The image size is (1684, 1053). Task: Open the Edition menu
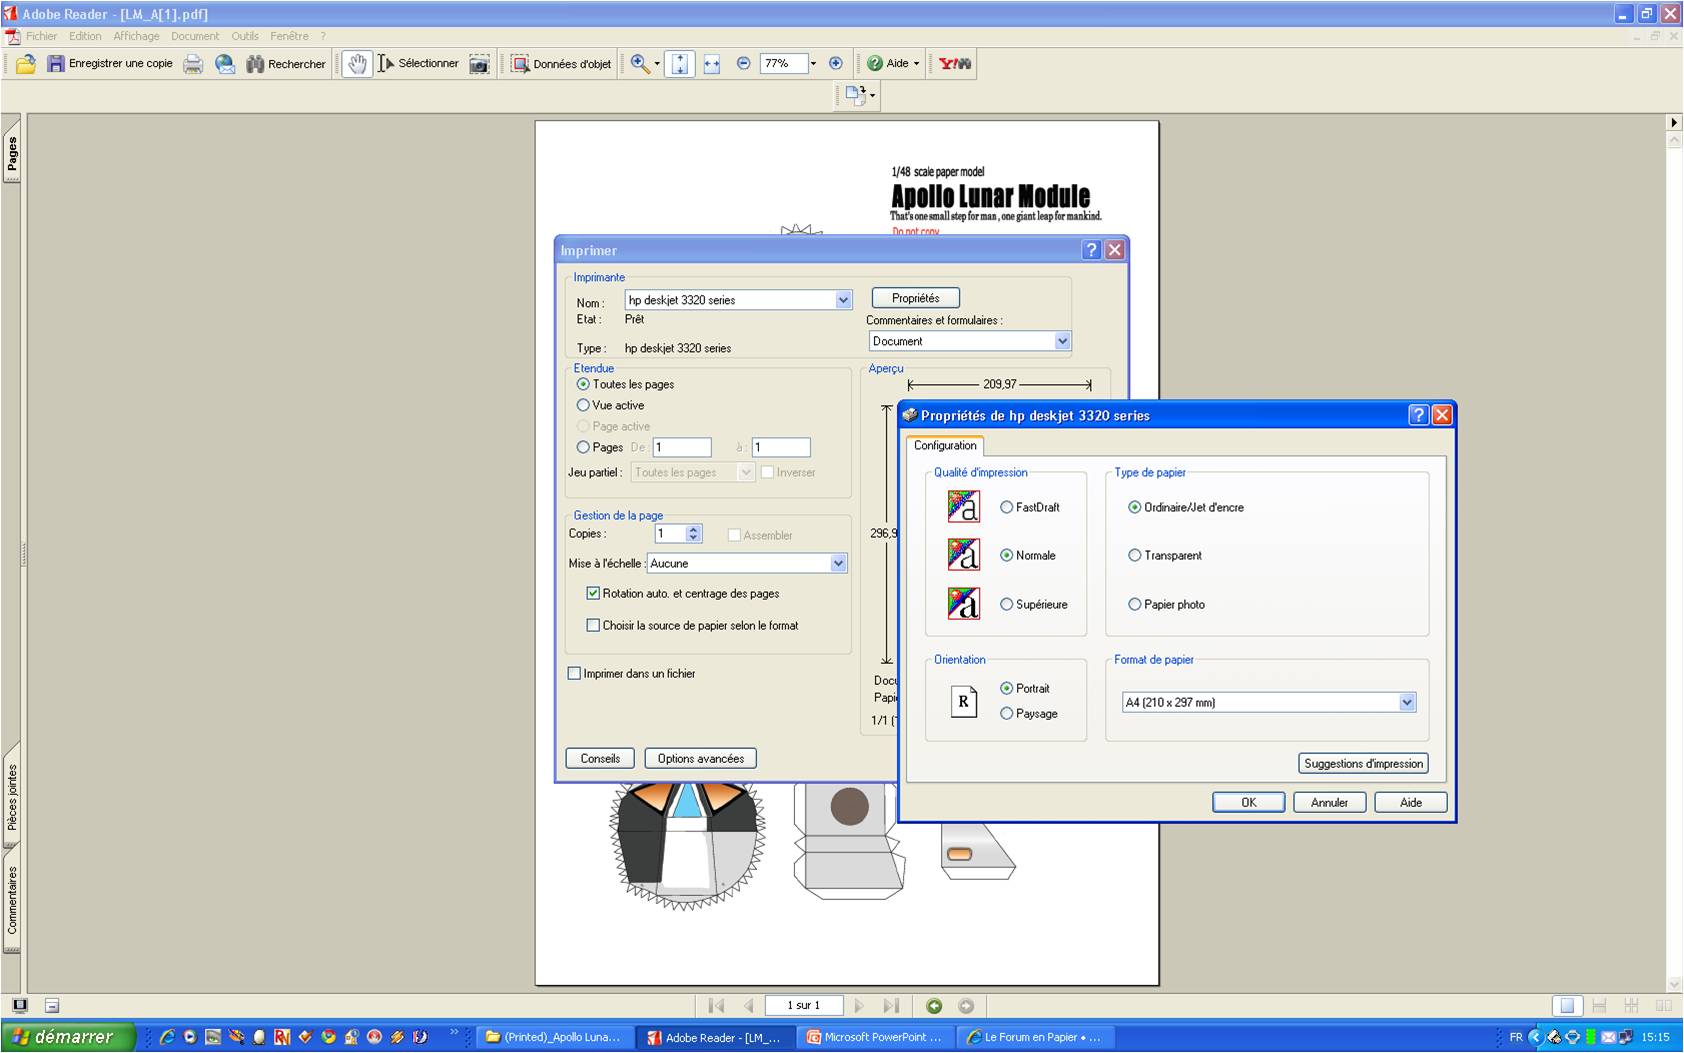tap(85, 36)
